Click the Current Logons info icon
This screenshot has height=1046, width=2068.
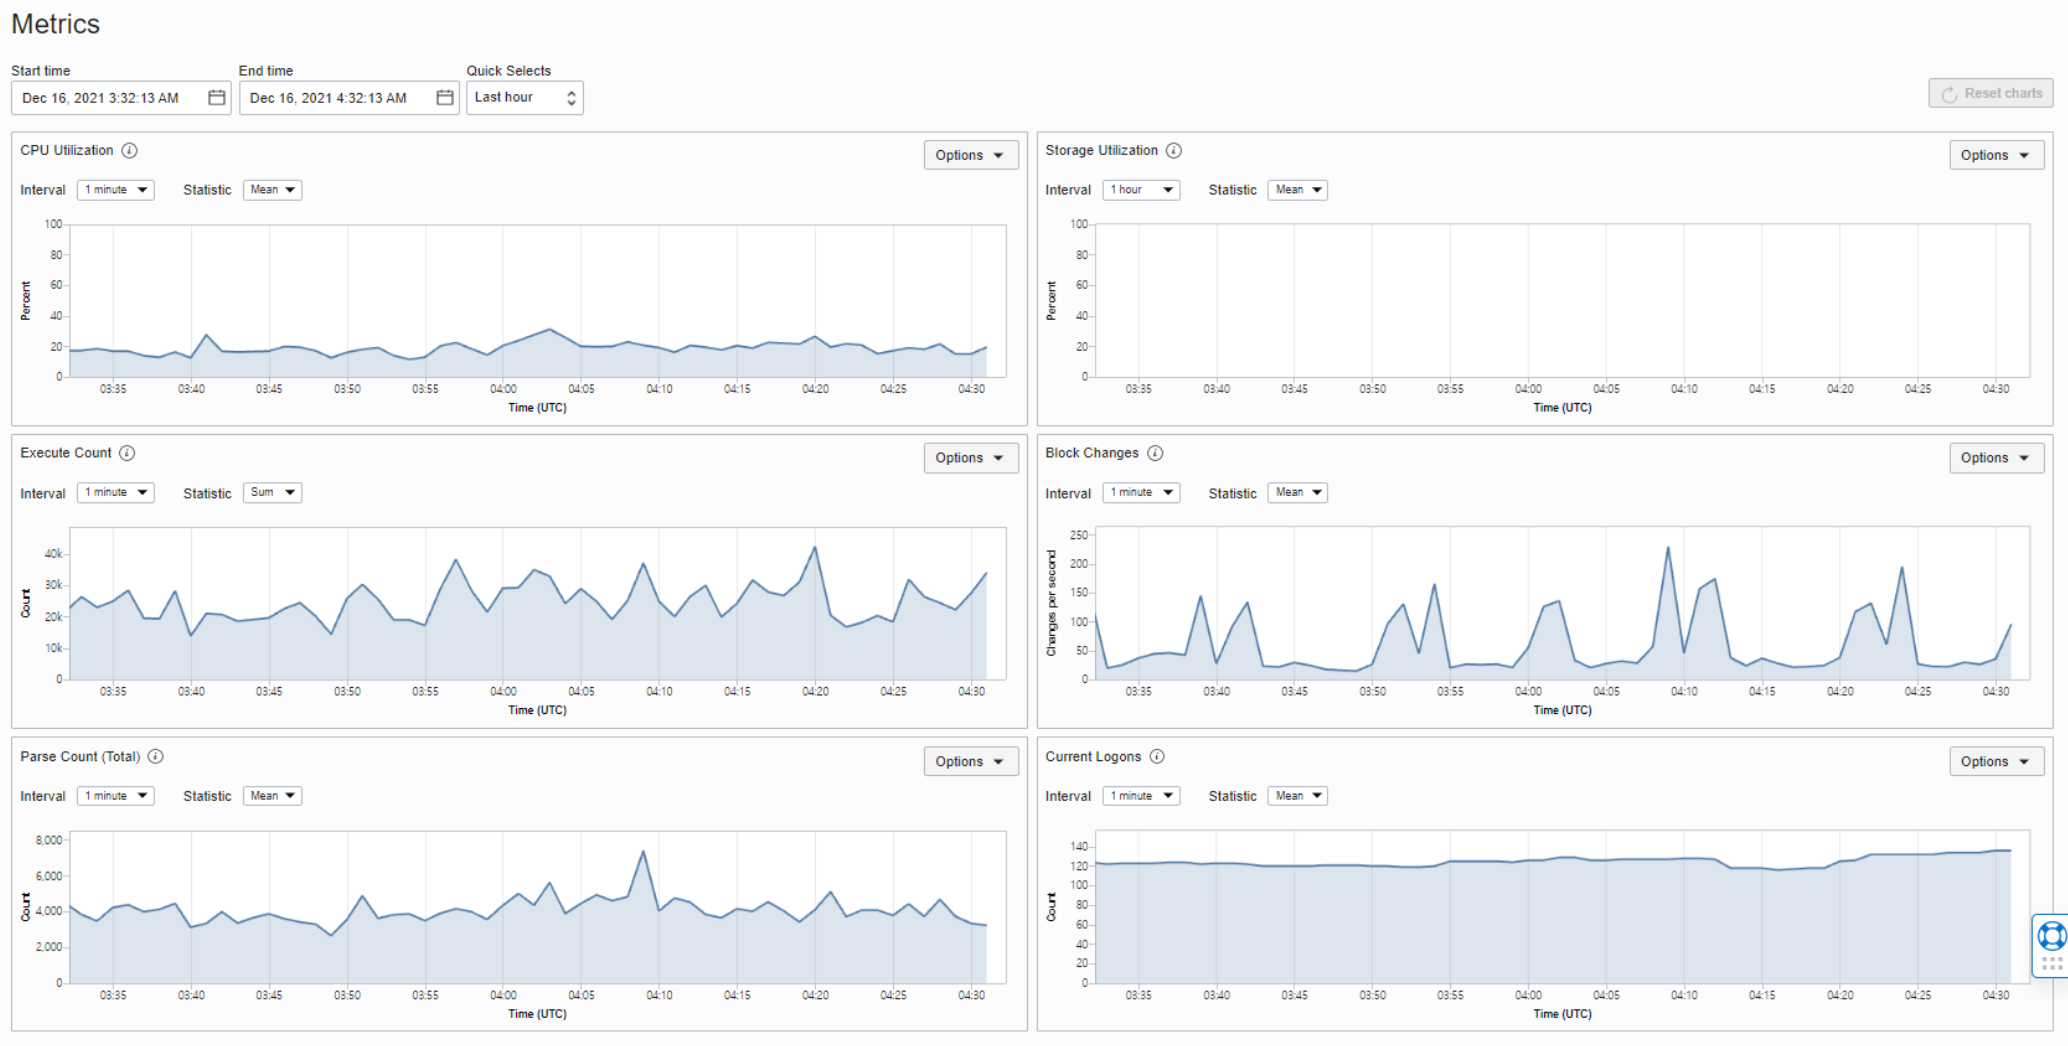1157,757
